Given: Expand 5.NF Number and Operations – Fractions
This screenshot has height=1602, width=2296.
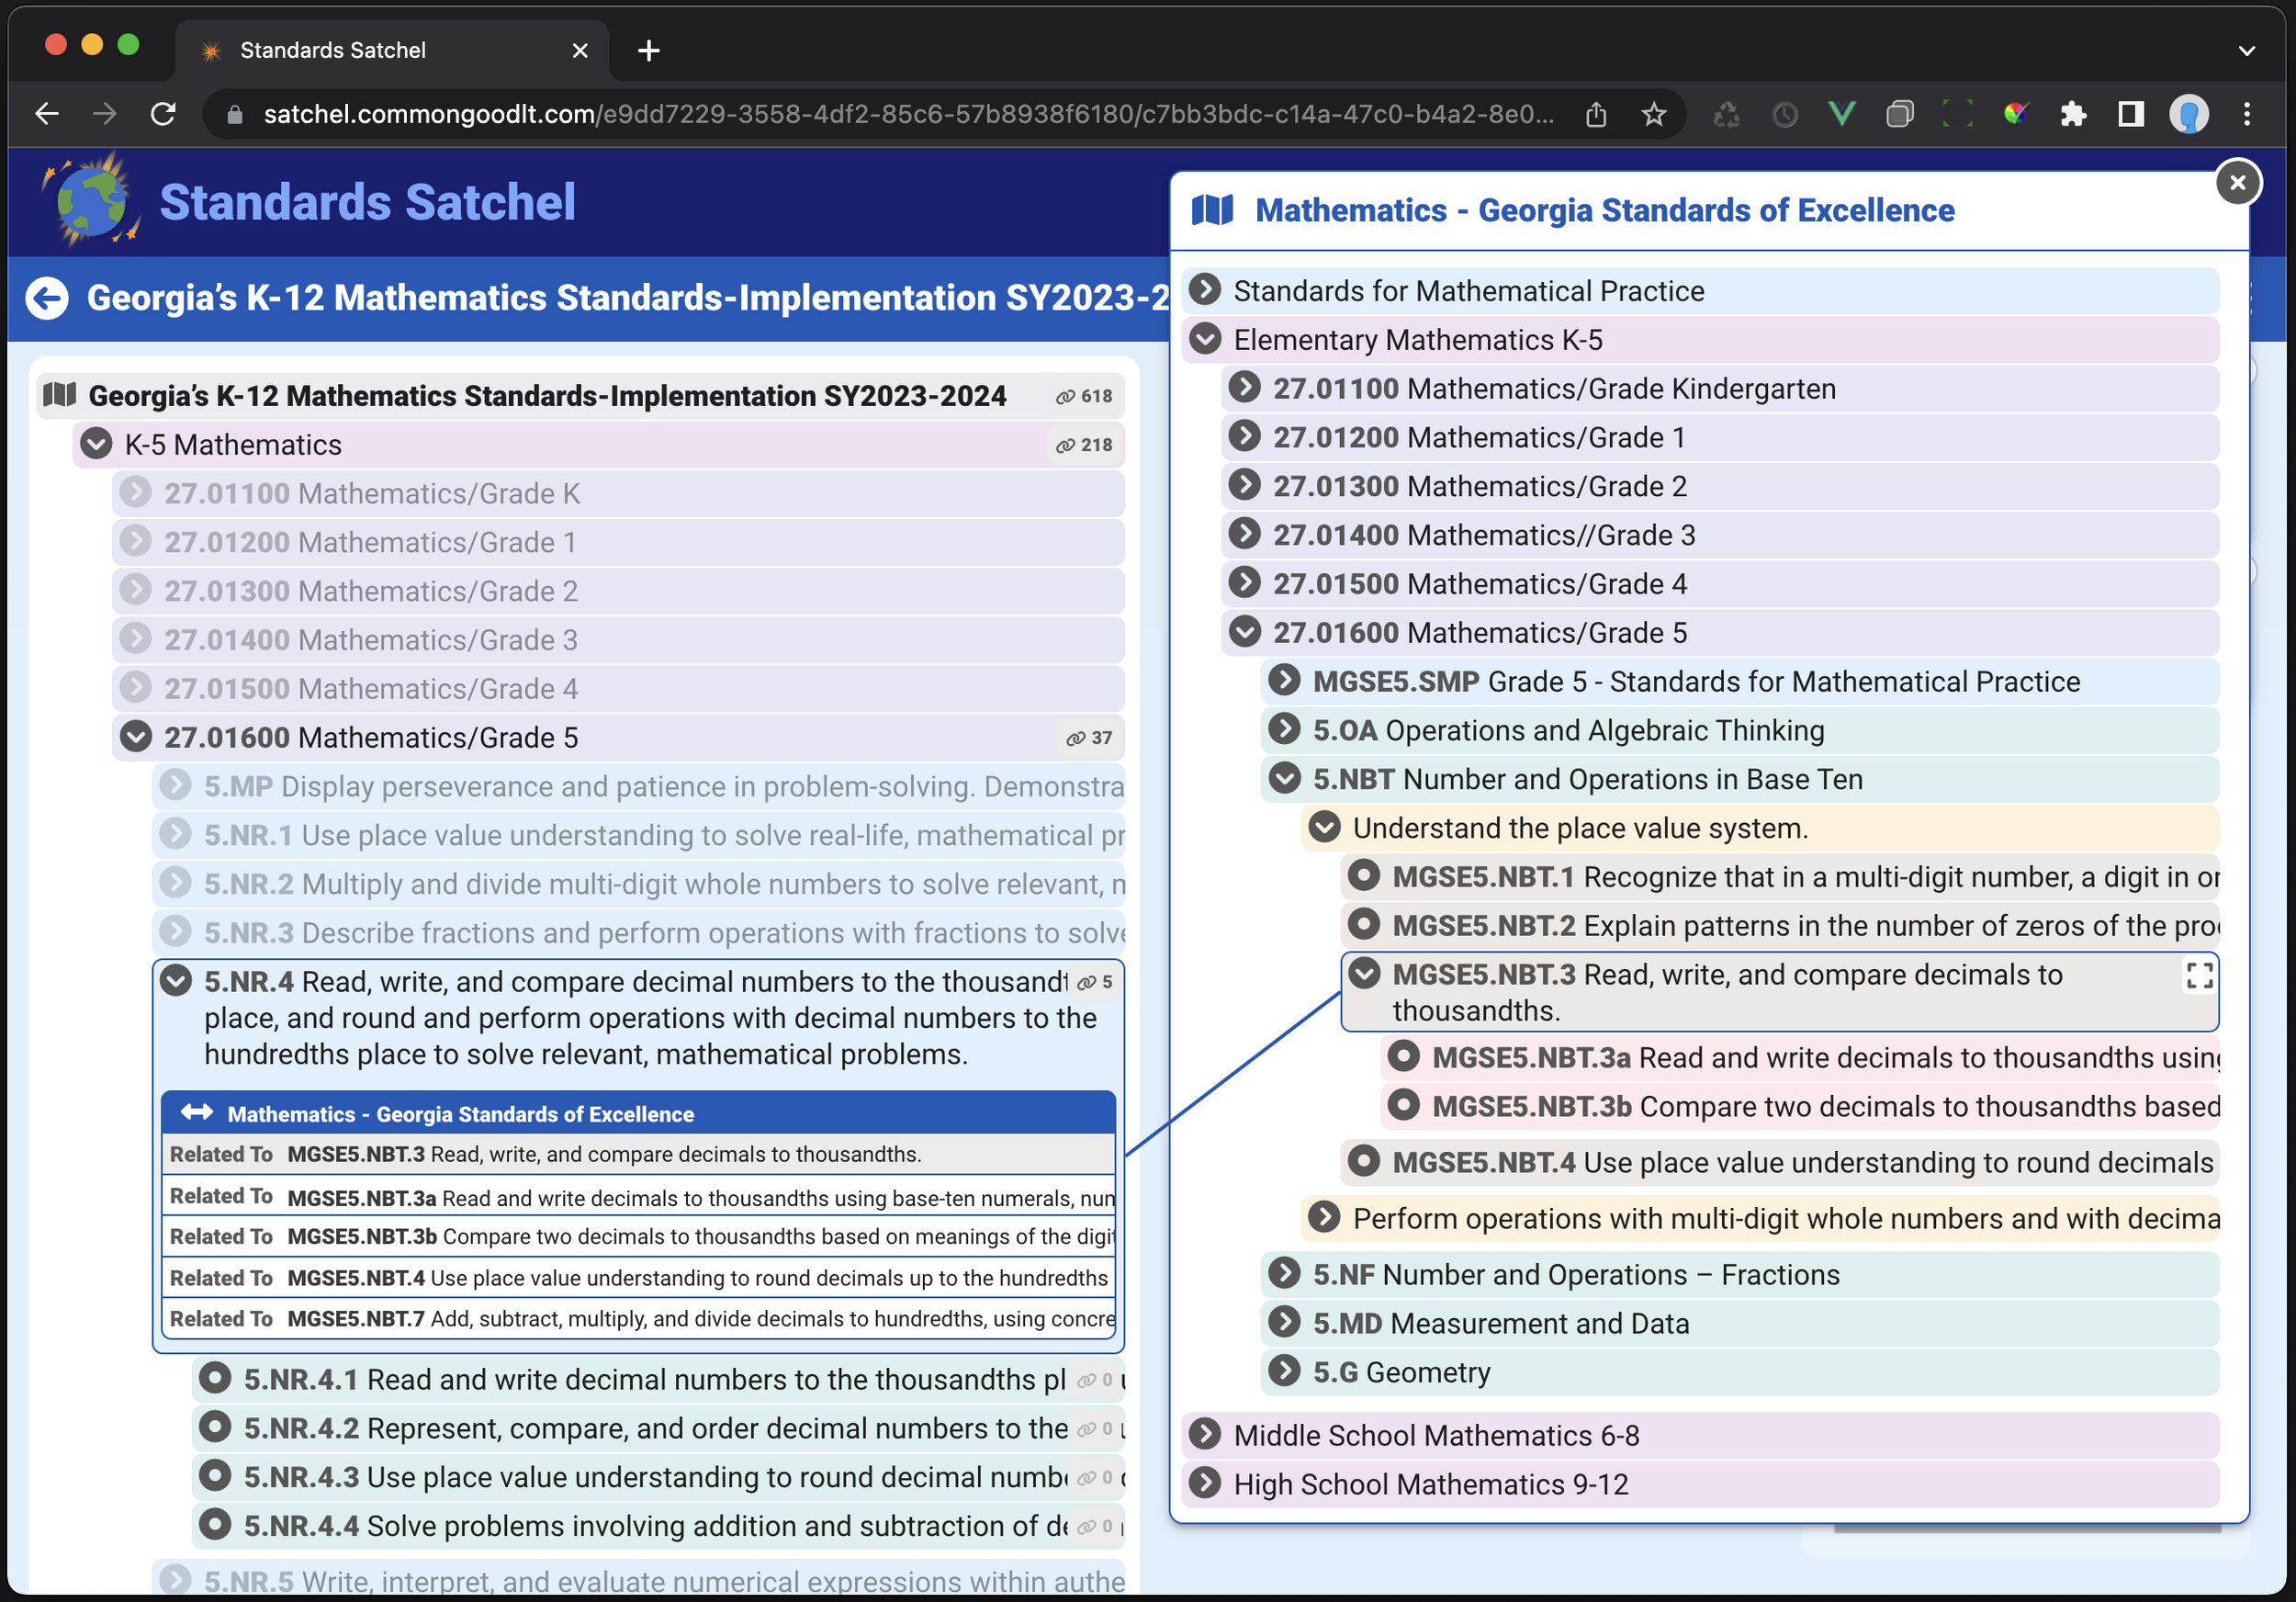Looking at the screenshot, I should 1284,1273.
